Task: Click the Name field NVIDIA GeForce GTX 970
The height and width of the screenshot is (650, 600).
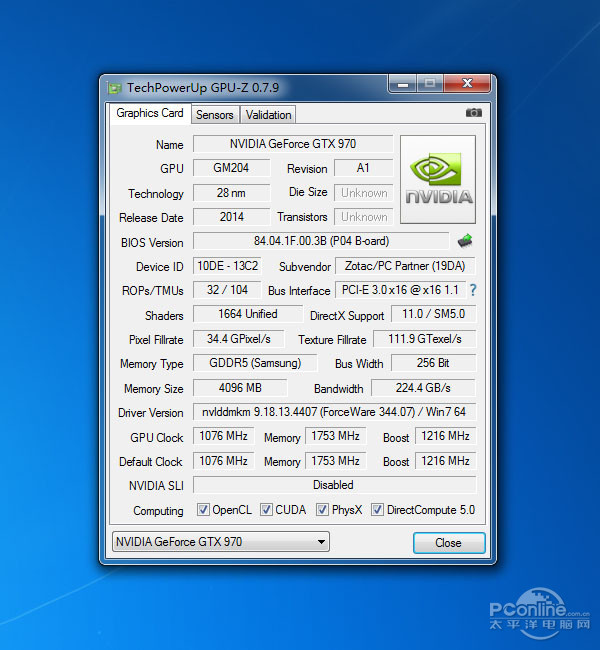Action: click(x=293, y=144)
